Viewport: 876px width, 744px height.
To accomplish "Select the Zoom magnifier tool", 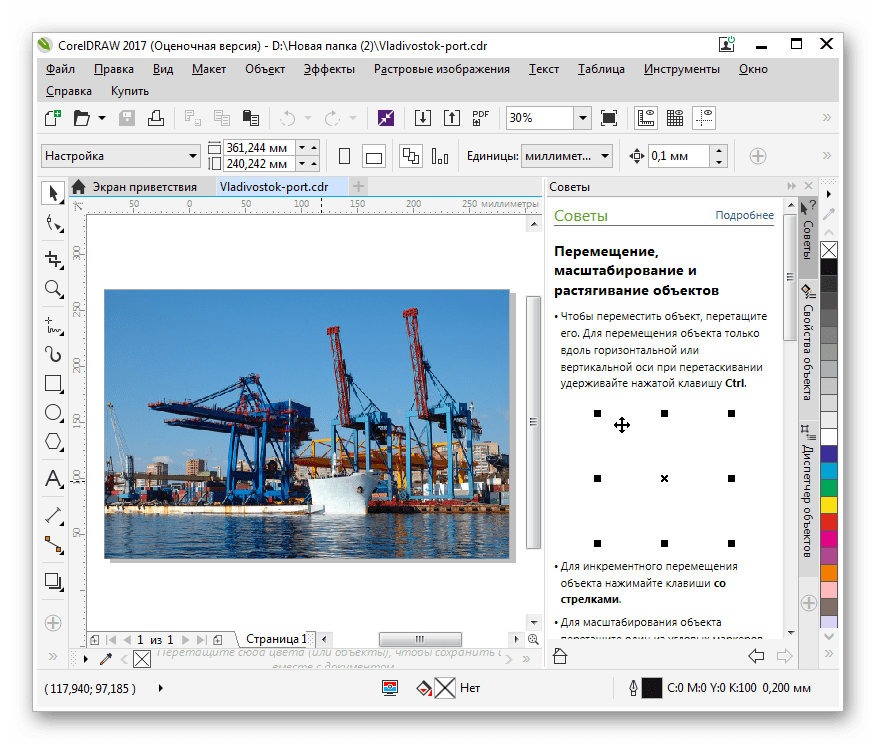I will tap(54, 290).
